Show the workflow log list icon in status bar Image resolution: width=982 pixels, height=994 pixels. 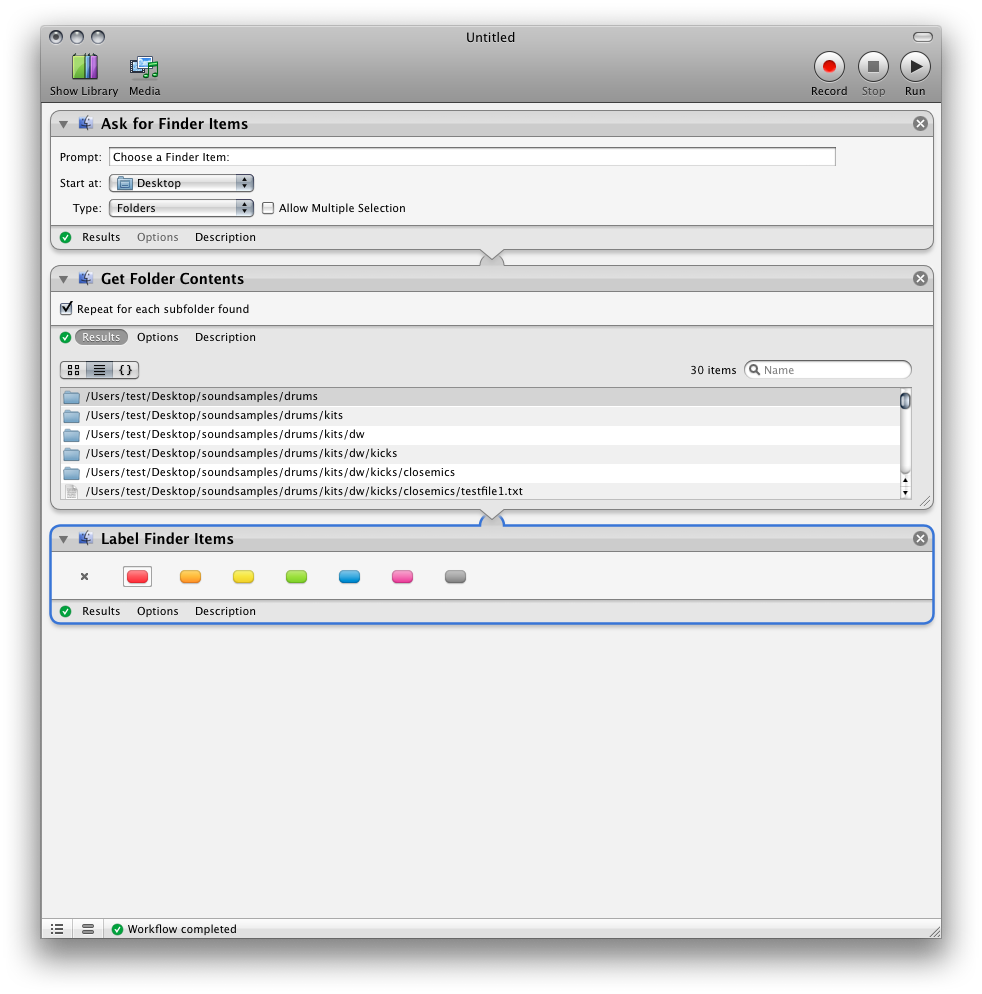point(57,929)
